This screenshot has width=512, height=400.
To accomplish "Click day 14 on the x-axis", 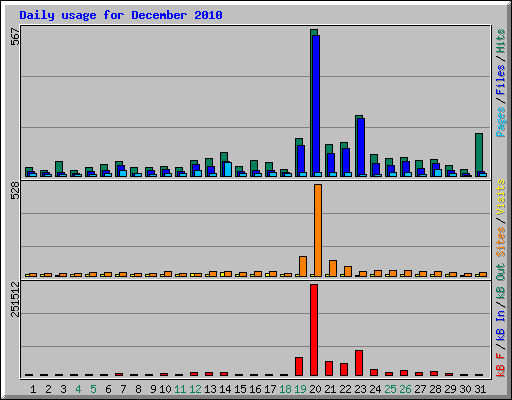I will (x=225, y=389).
